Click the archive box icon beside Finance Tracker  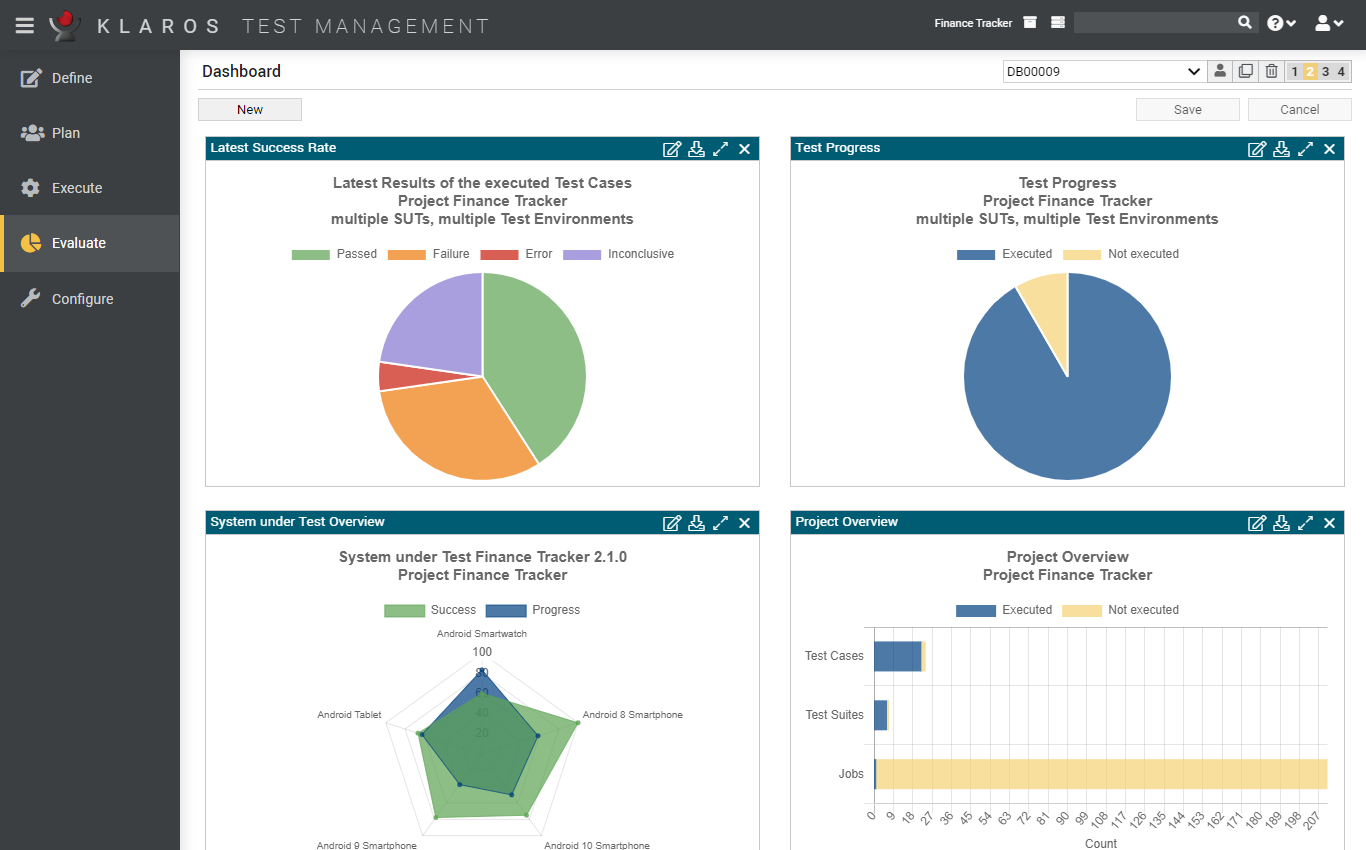click(1029, 21)
